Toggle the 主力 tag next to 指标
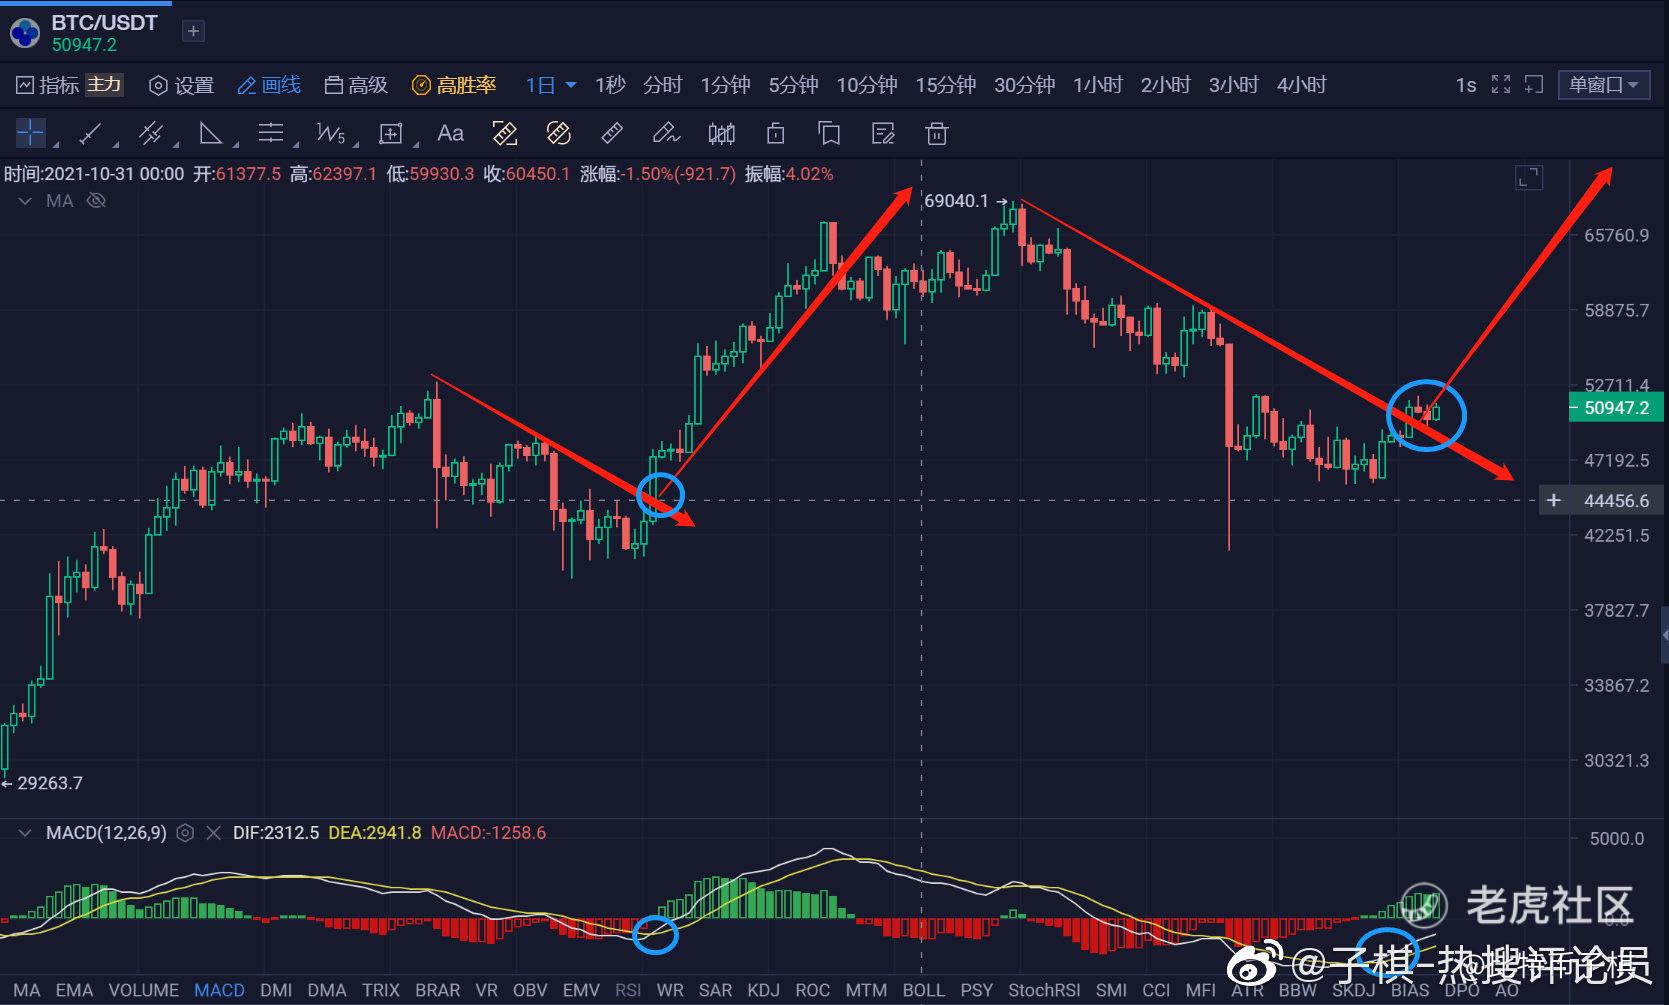 click(104, 85)
